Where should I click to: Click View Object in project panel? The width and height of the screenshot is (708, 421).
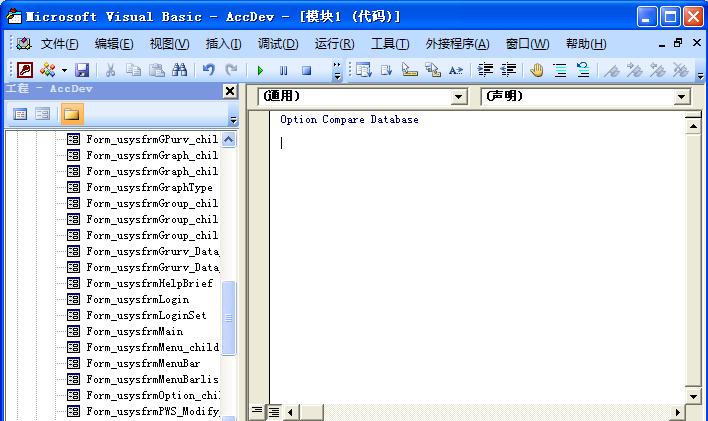coord(42,114)
